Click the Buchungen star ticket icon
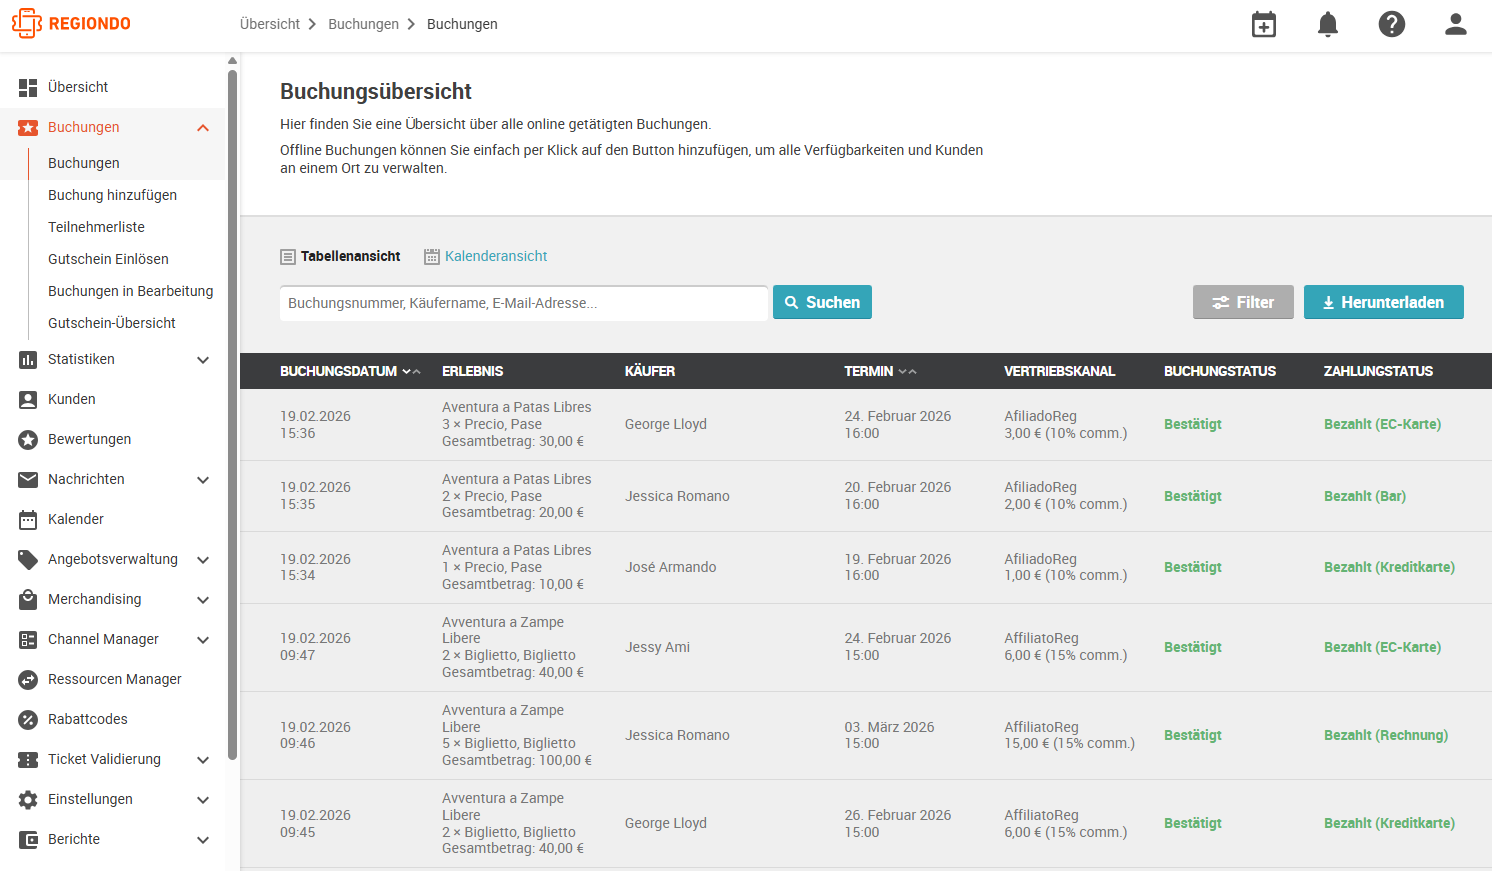 click(x=28, y=127)
